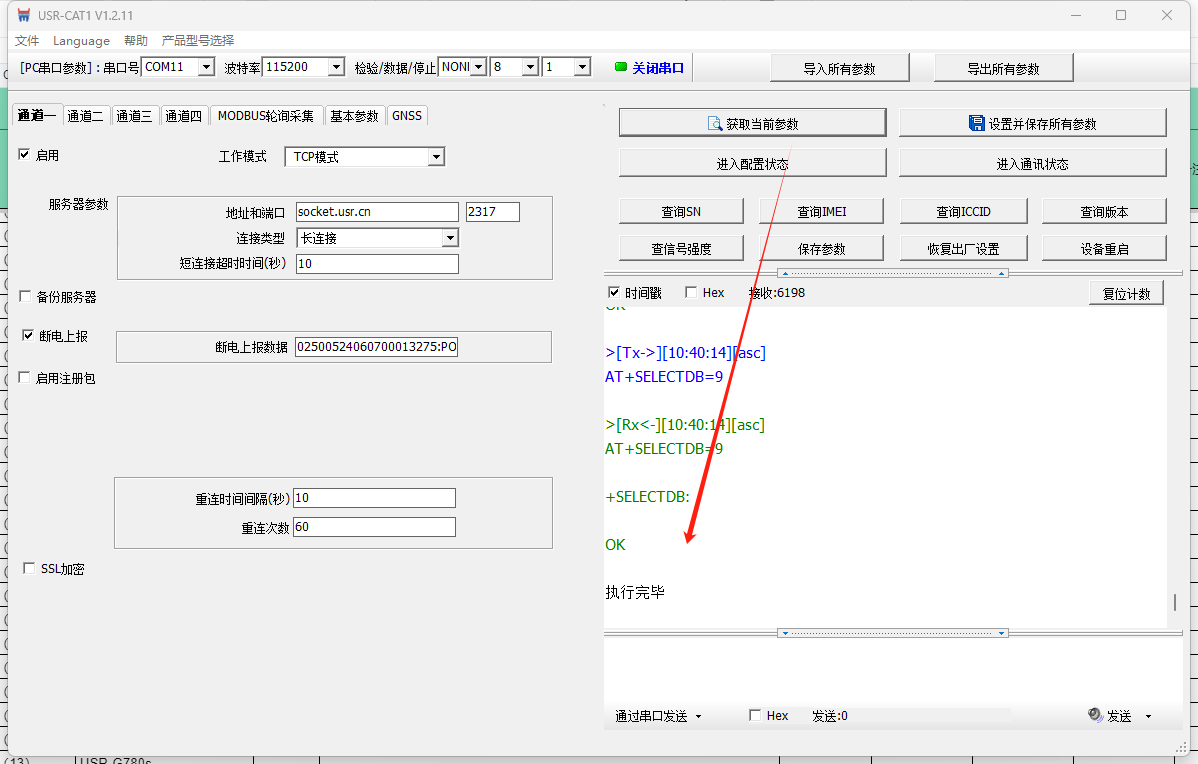Image resolution: width=1198 pixels, height=764 pixels.
Task: Open the 产品型号选择 menu
Action: coord(198,41)
